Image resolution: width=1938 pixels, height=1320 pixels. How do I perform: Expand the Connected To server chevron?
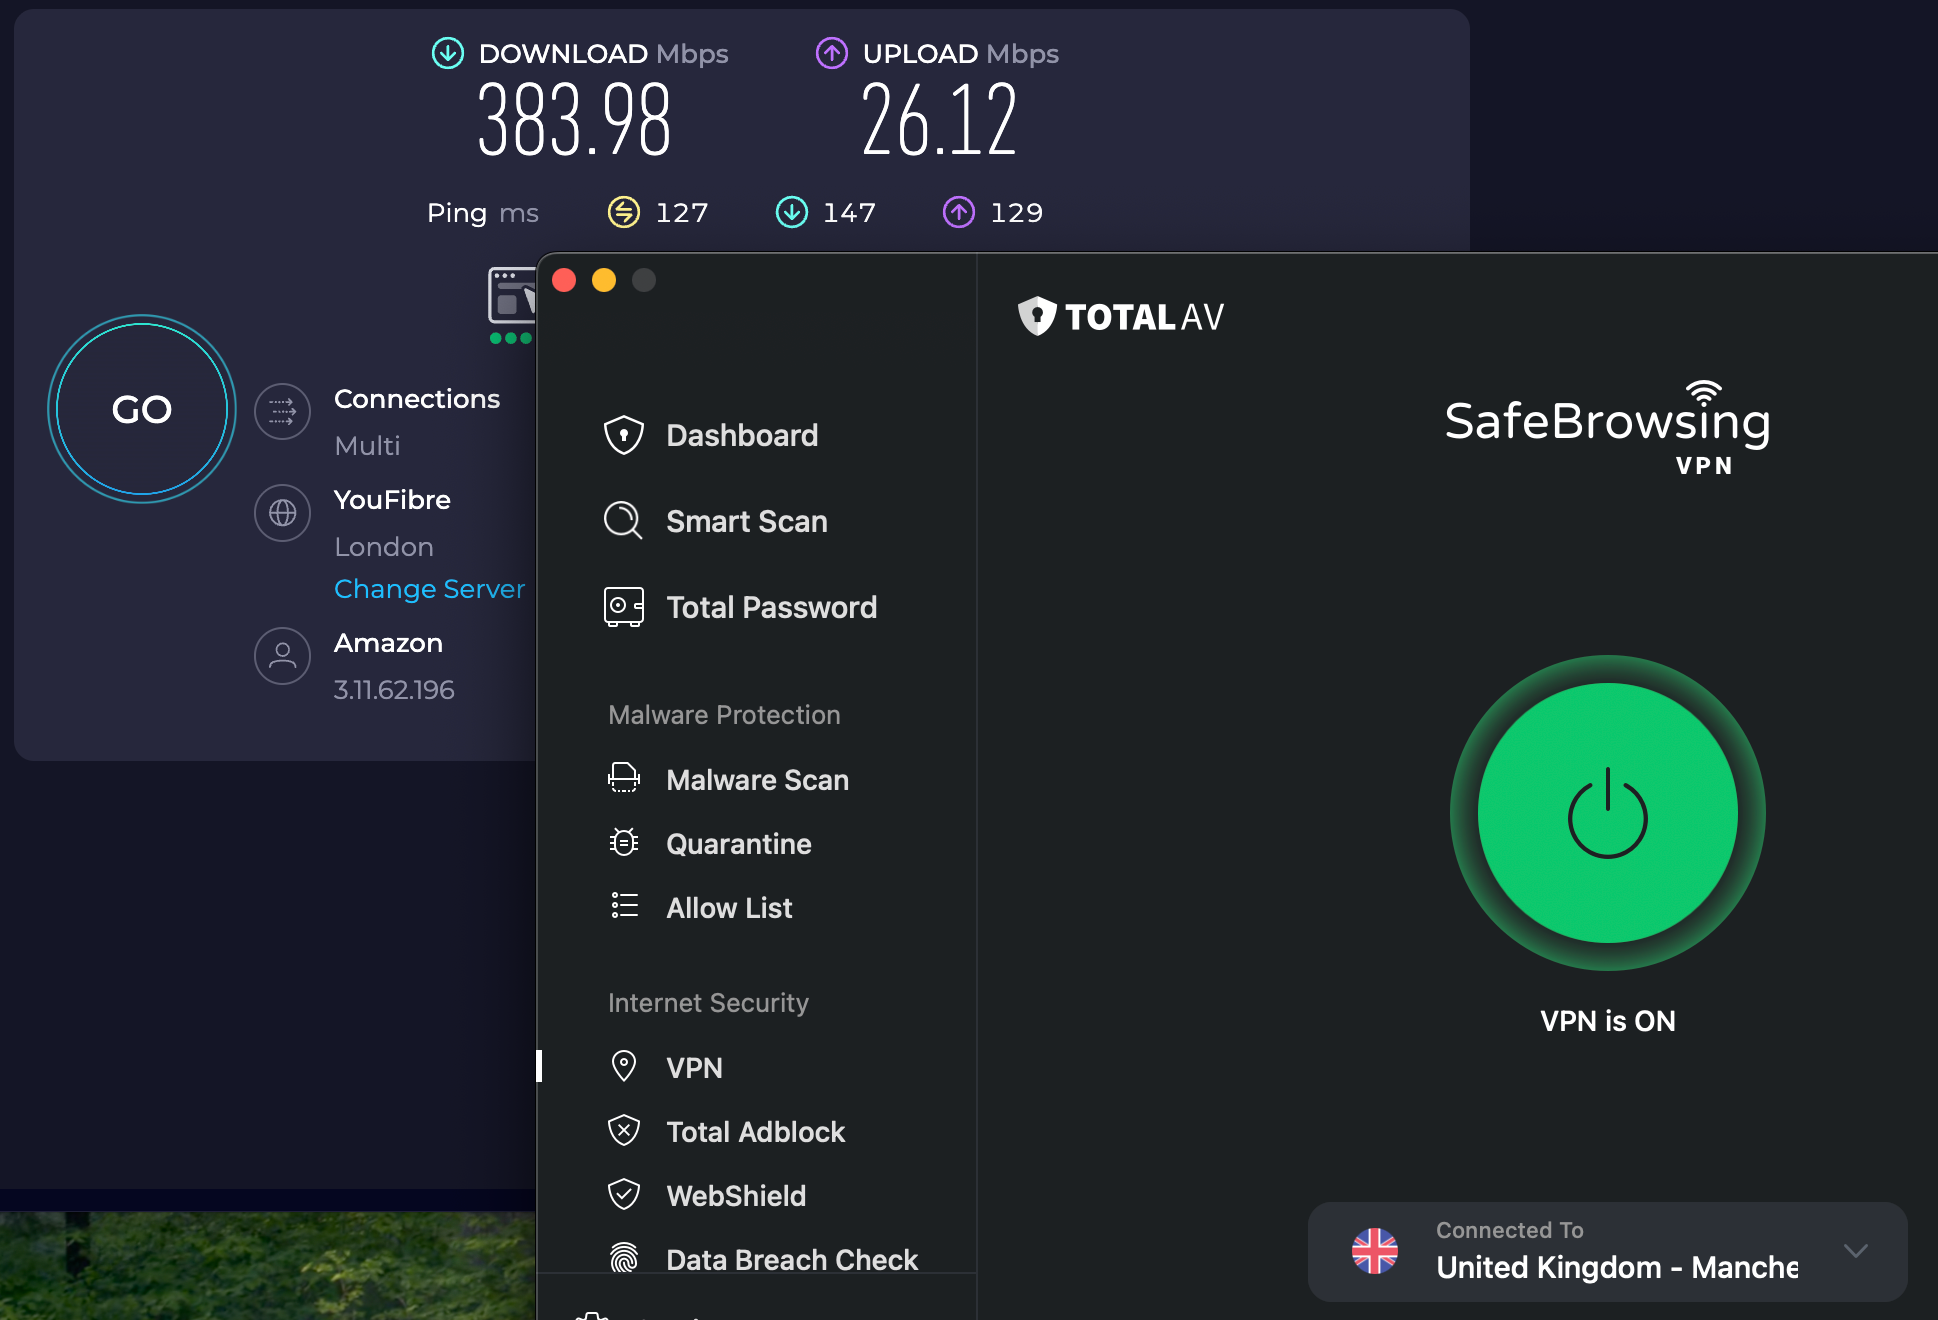click(1856, 1251)
